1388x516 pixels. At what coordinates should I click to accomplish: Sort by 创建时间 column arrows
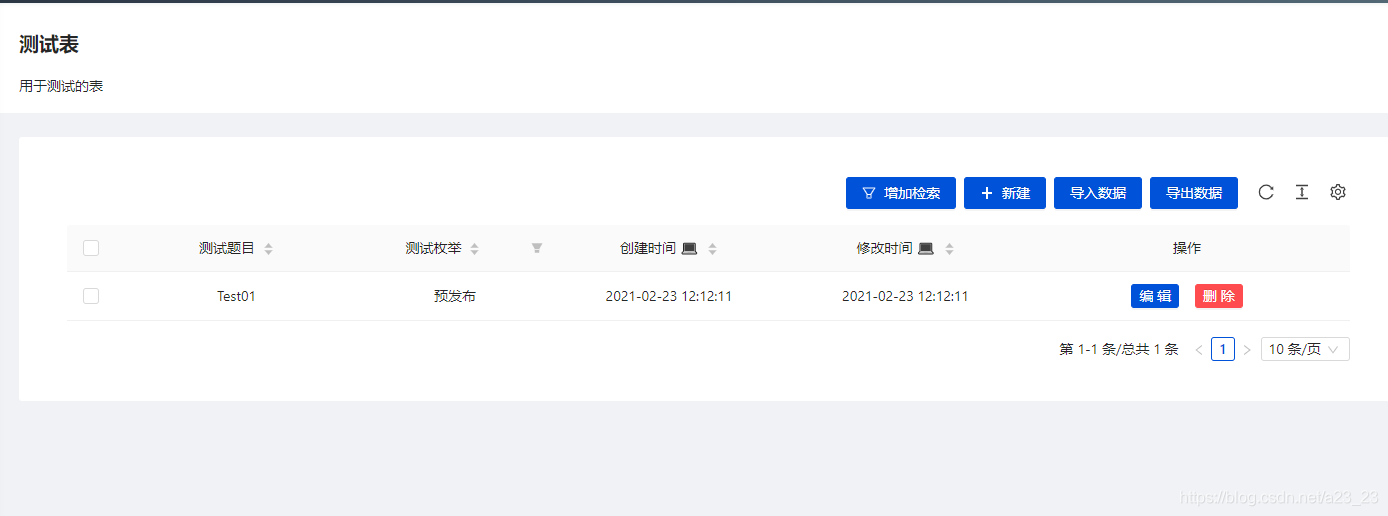(712, 249)
